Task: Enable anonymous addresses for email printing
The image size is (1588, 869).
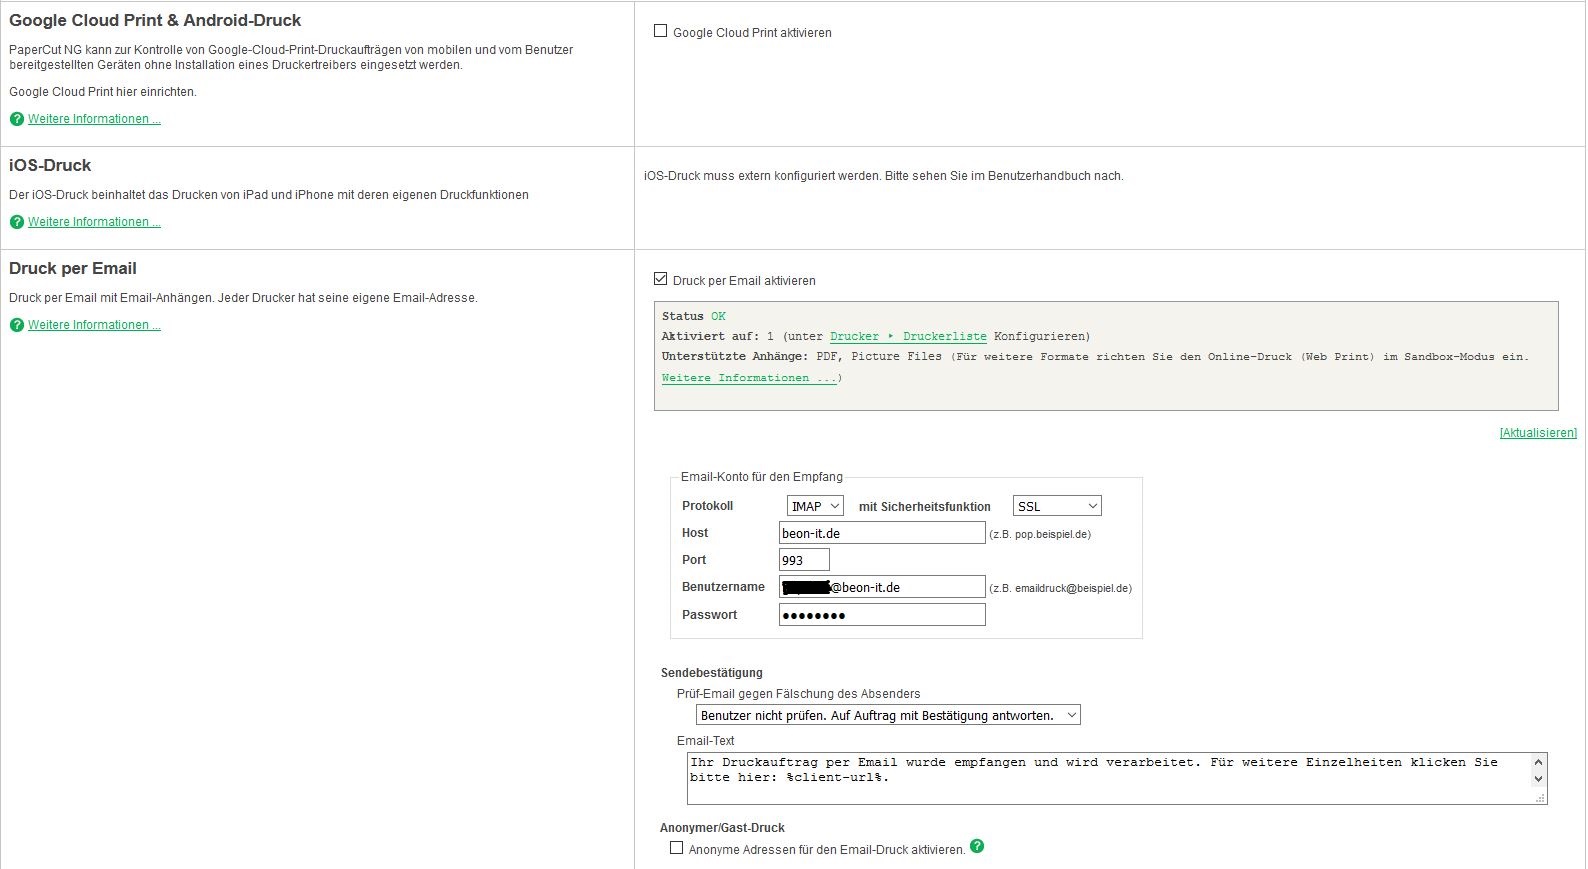Action: pyautogui.click(x=676, y=848)
